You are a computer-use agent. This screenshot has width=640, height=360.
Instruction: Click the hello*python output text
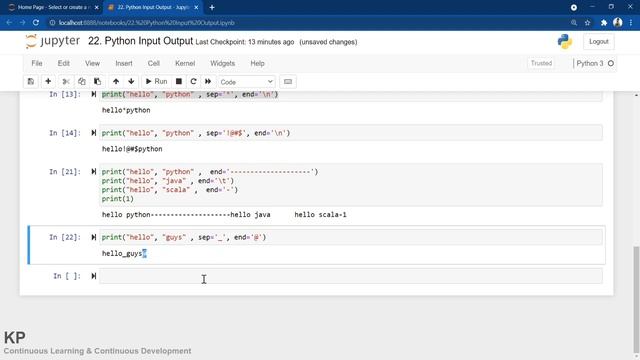126,110
